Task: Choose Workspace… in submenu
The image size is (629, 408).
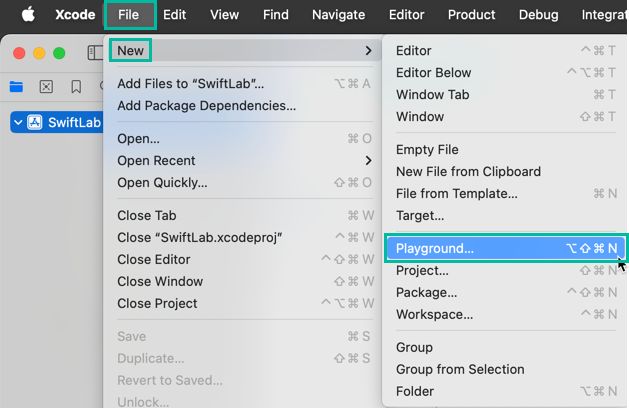Action: click(505, 315)
